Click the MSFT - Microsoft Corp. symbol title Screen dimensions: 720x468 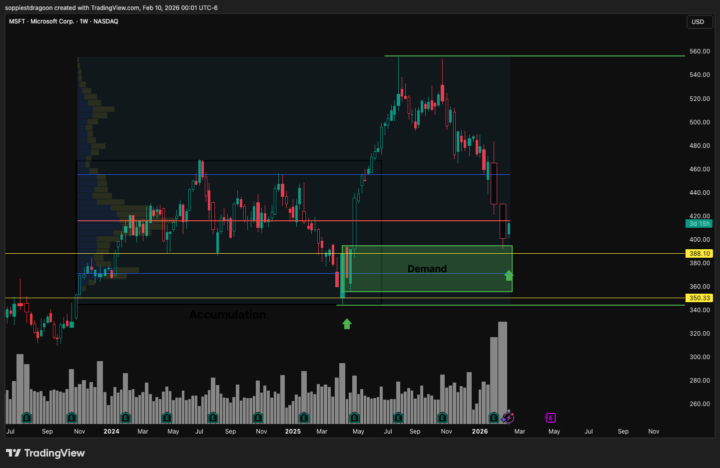coord(63,21)
